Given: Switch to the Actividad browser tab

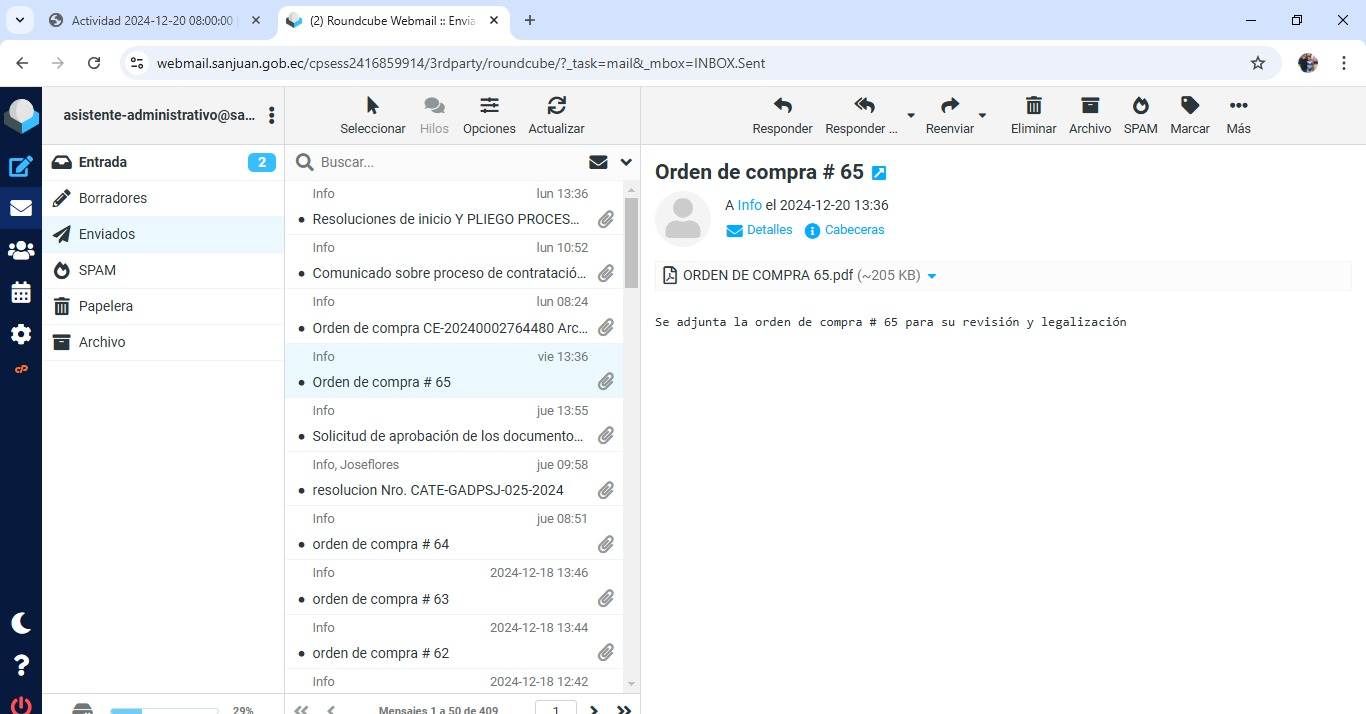Looking at the screenshot, I should (x=152, y=20).
